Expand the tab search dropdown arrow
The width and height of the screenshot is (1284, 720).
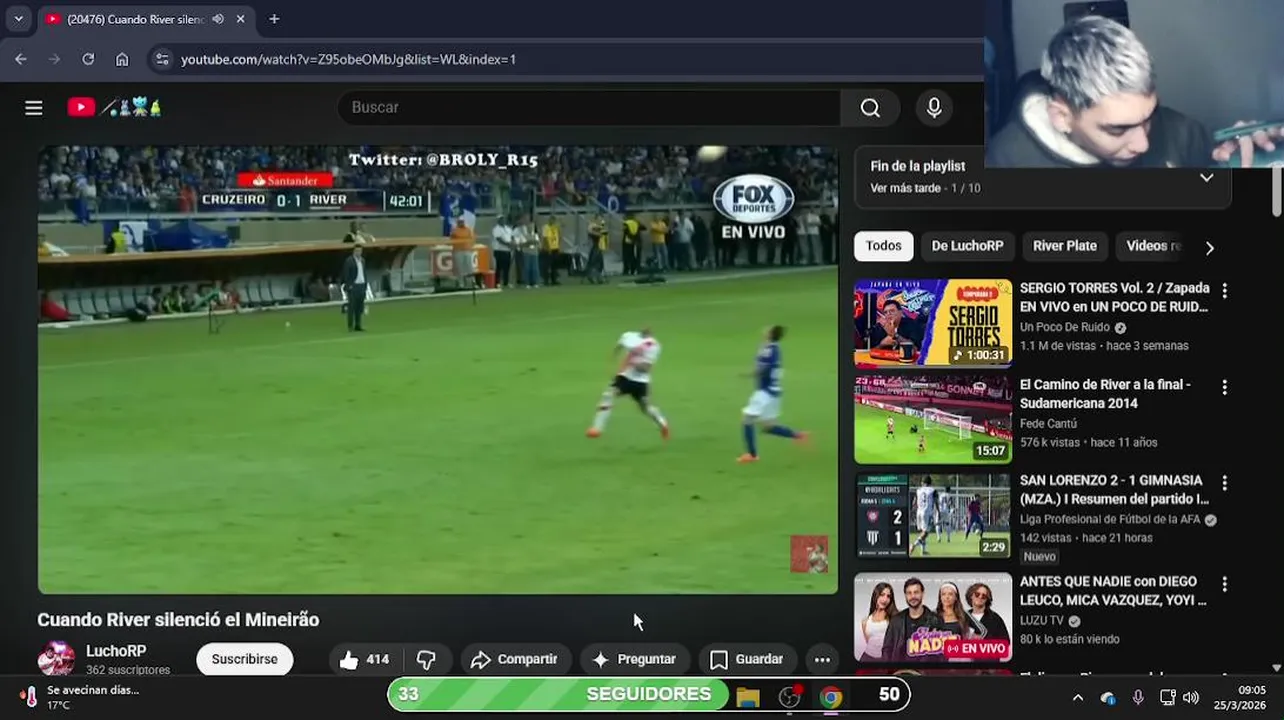[x=18, y=19]
